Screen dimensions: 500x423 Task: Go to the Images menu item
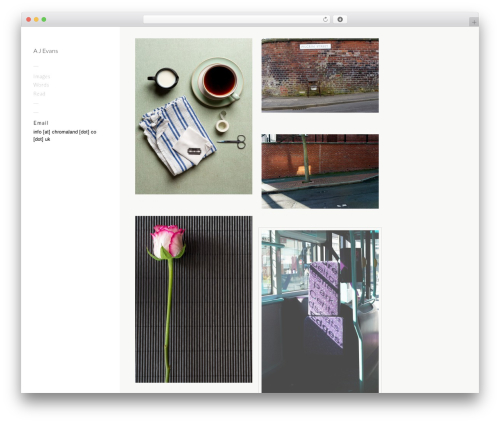42,76
